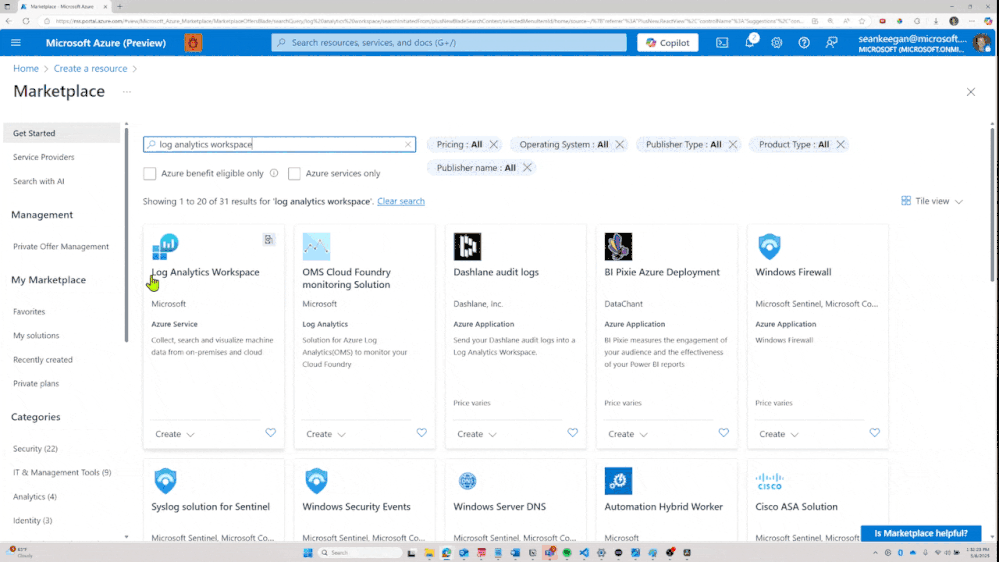Open Syslog solution for Sentinel icon

pos(166,481)
